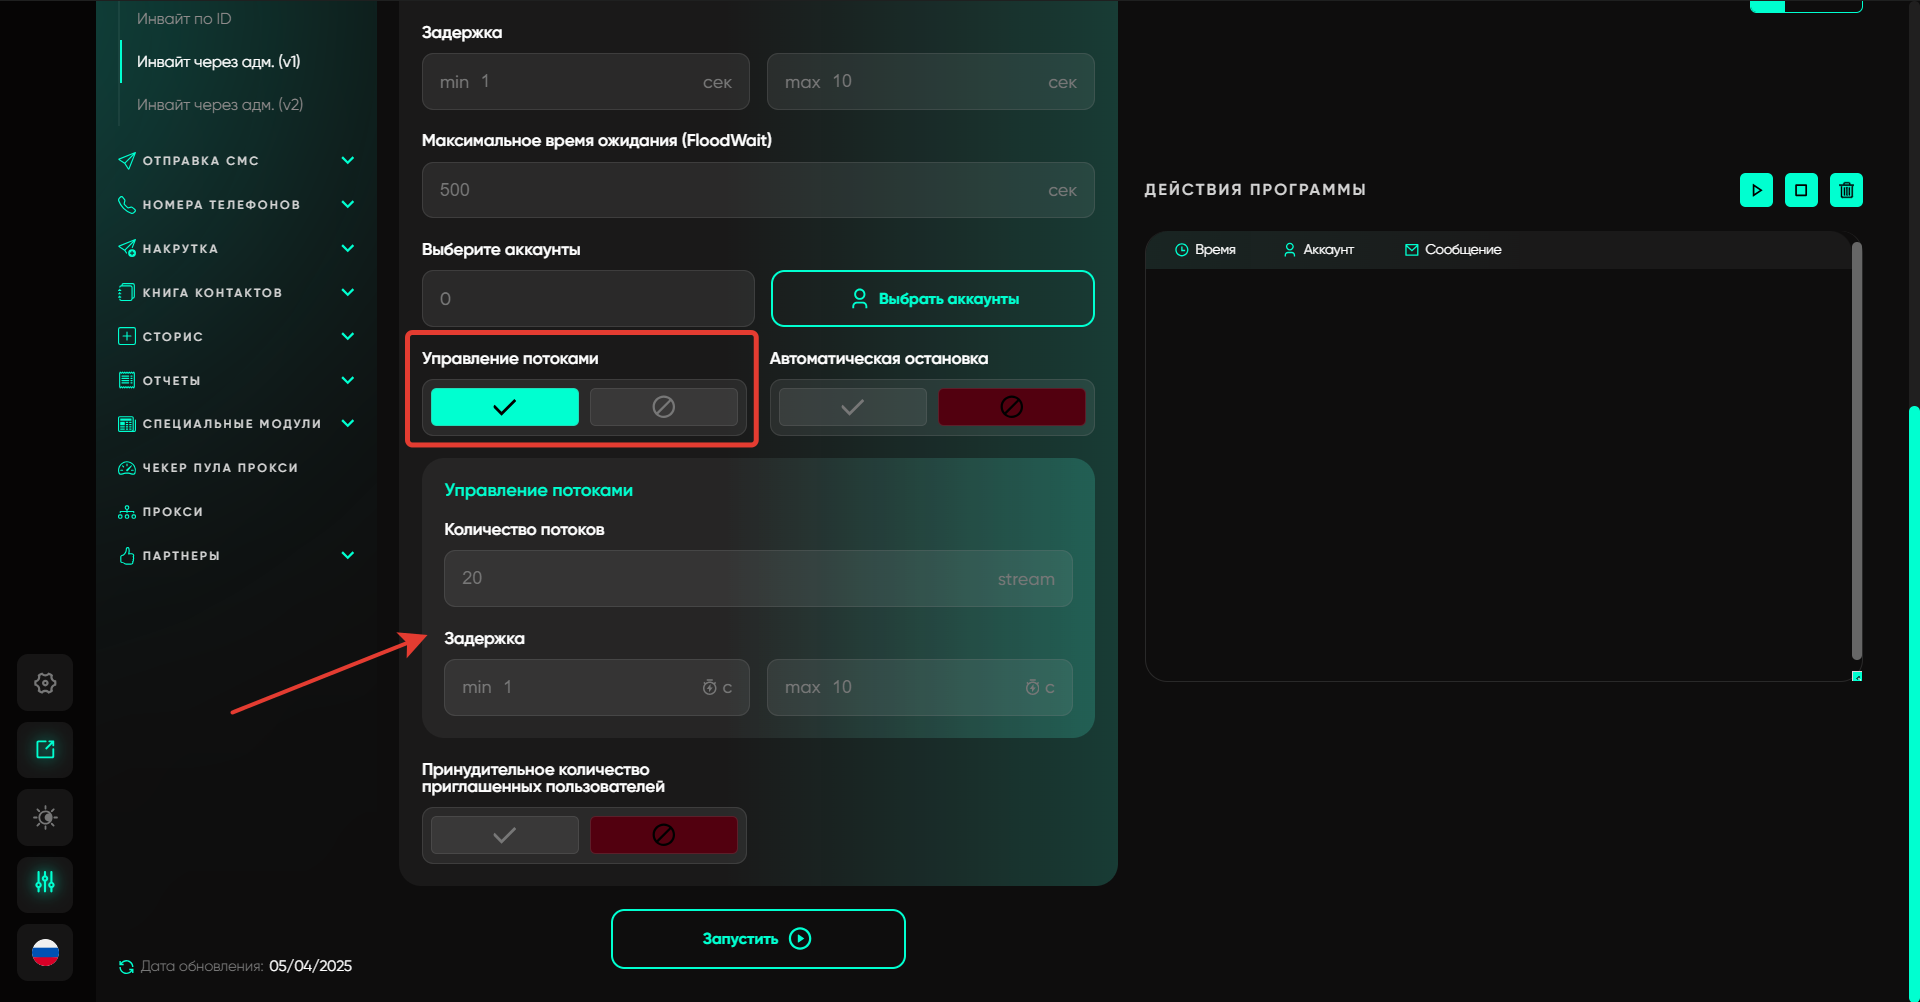Click the external link icon in left sidebar
1920x1002 pixels.
(x=45, y=750)
